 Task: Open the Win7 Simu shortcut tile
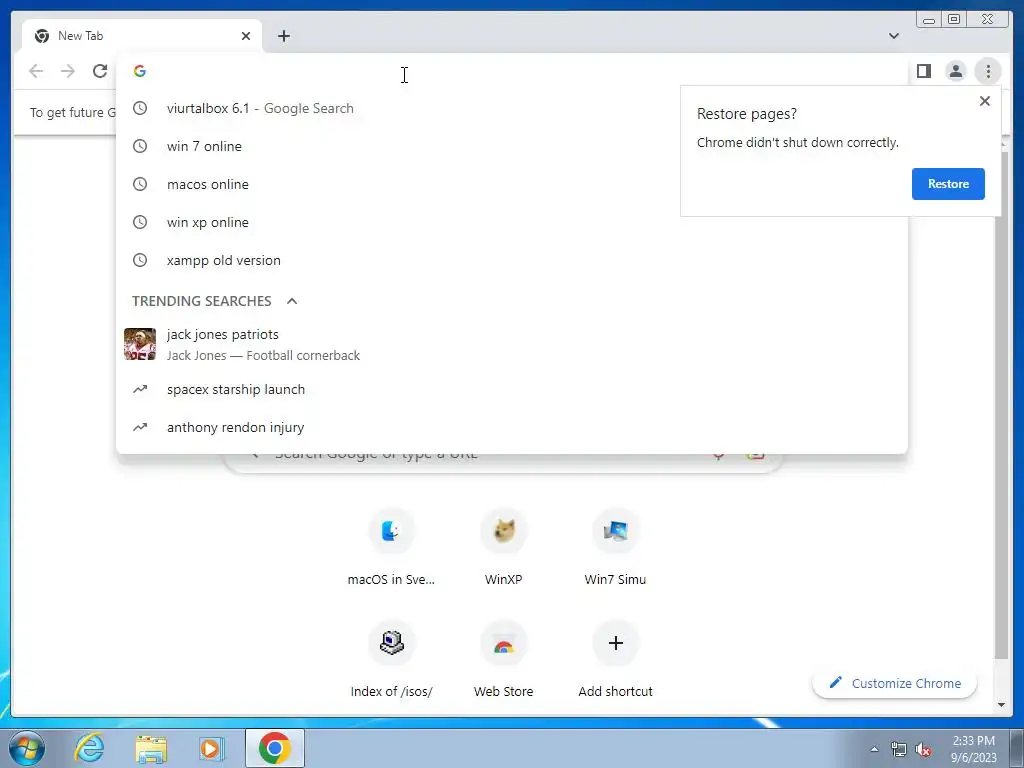[x=615, y=547]
